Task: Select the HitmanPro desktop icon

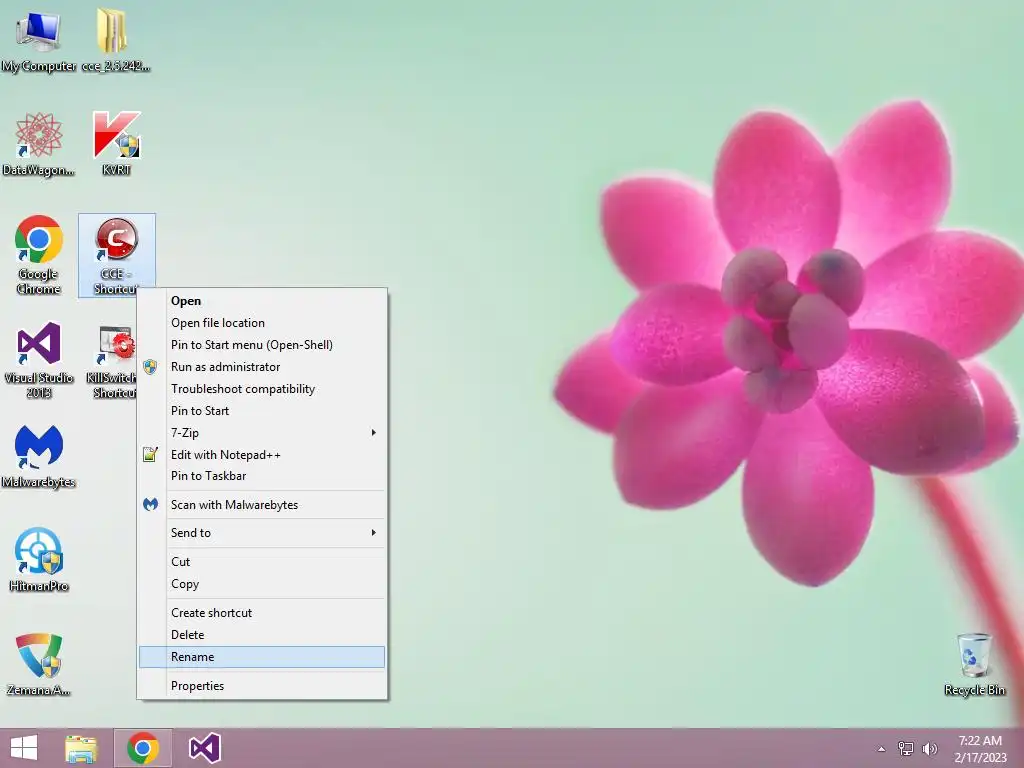Action: 39,560
